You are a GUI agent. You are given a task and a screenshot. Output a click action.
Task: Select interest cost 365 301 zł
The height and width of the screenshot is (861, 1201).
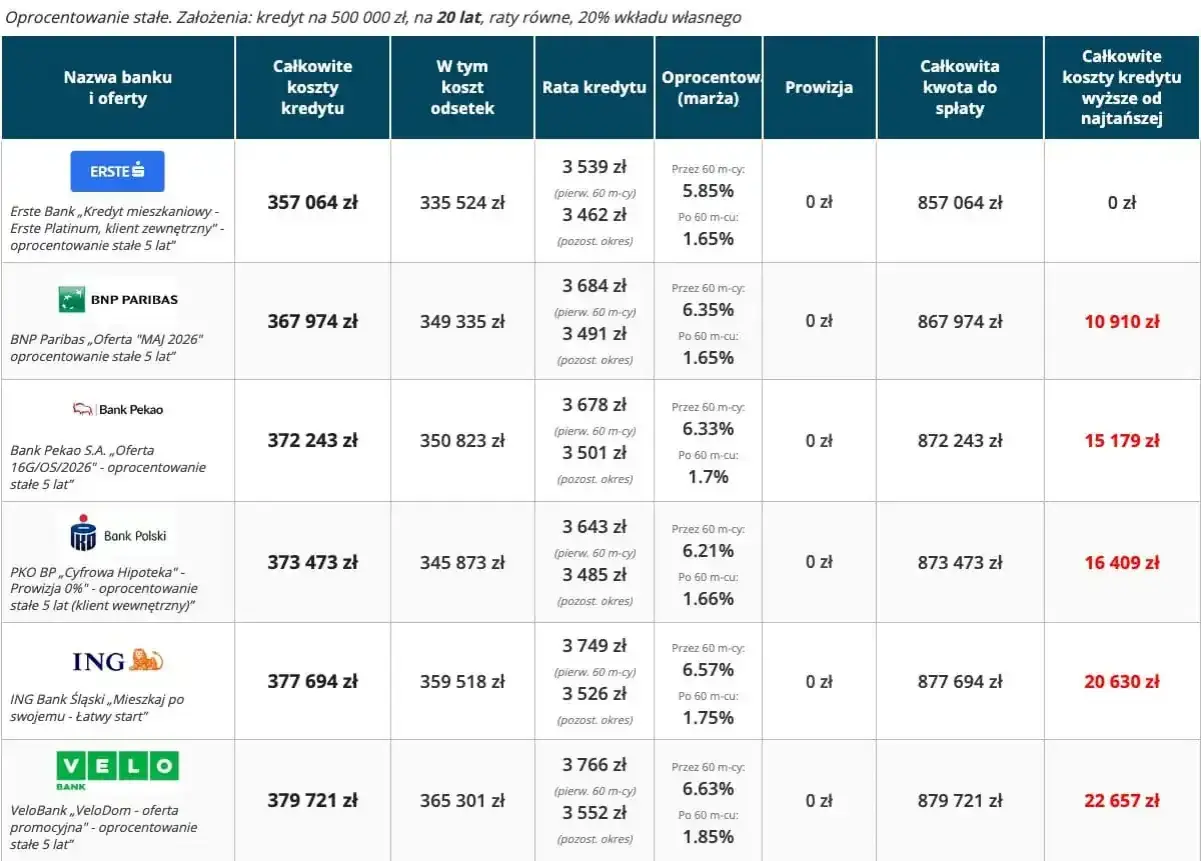(463, 800)
